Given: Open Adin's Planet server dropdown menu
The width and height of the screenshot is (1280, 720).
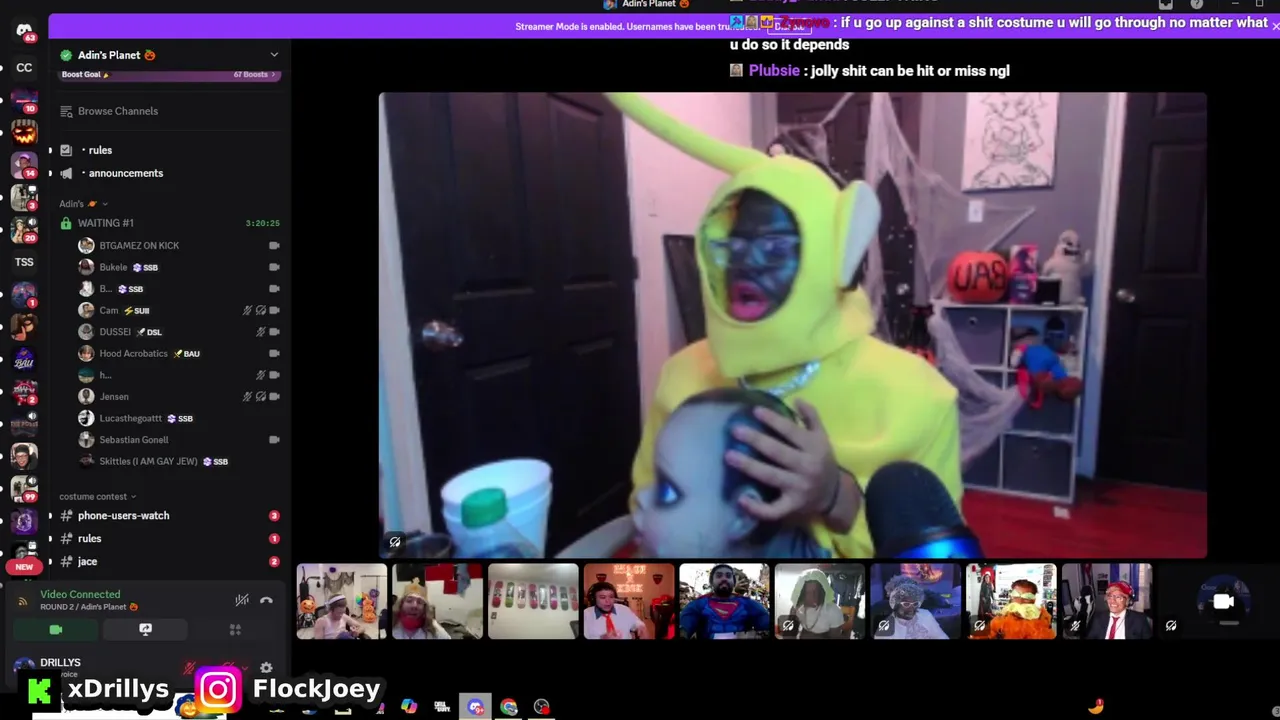Looking at the screenshot, I should coord(274,55).
